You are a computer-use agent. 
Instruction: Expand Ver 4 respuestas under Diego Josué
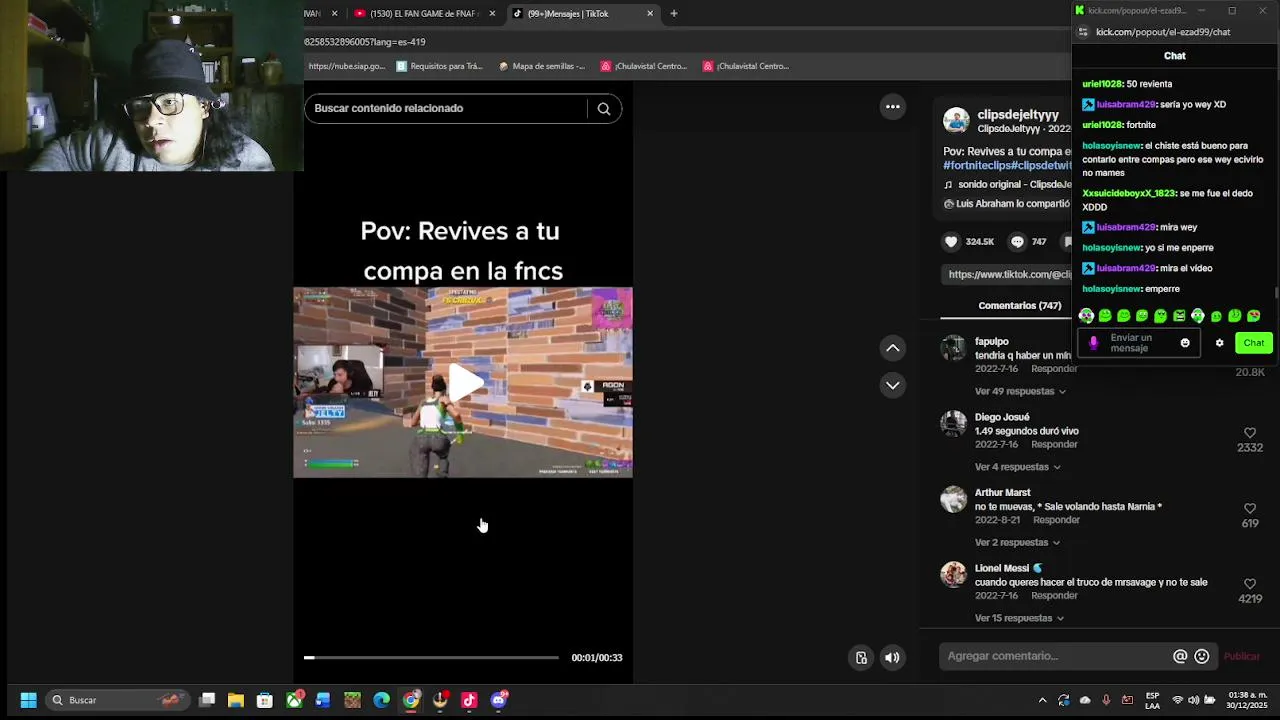coord(1018,467)
